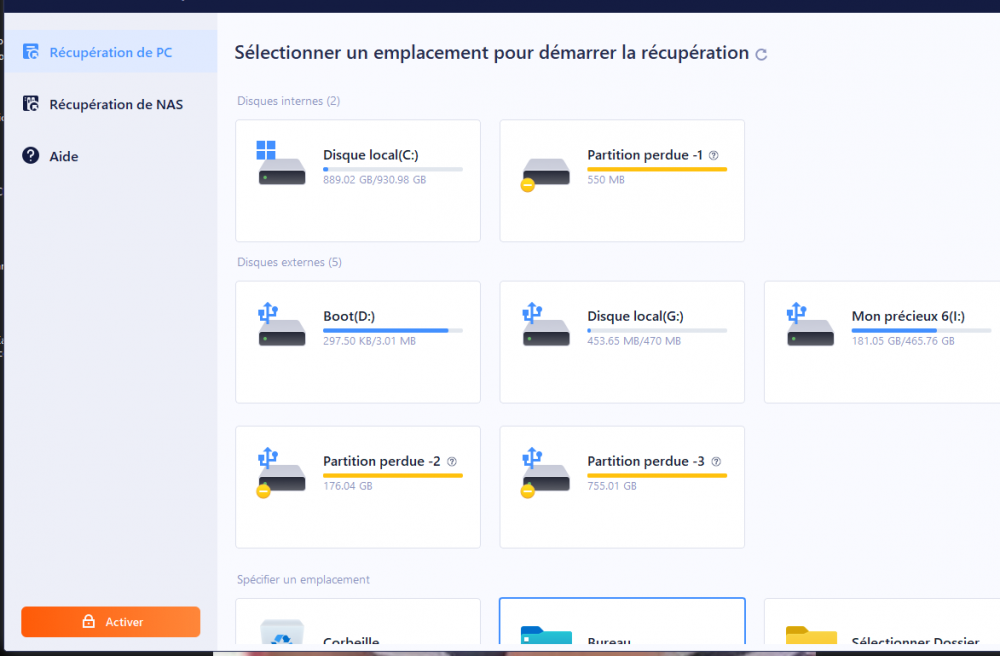Select the Partition perdue -2 drive icon
Viewport: 1000px width, 656px height.
281,473
